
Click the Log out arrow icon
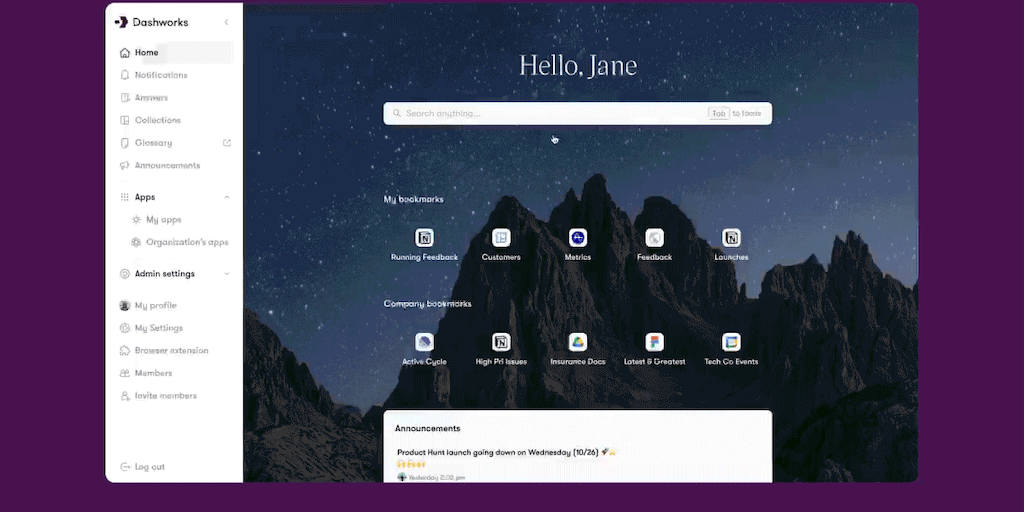(x=125, y=467)
